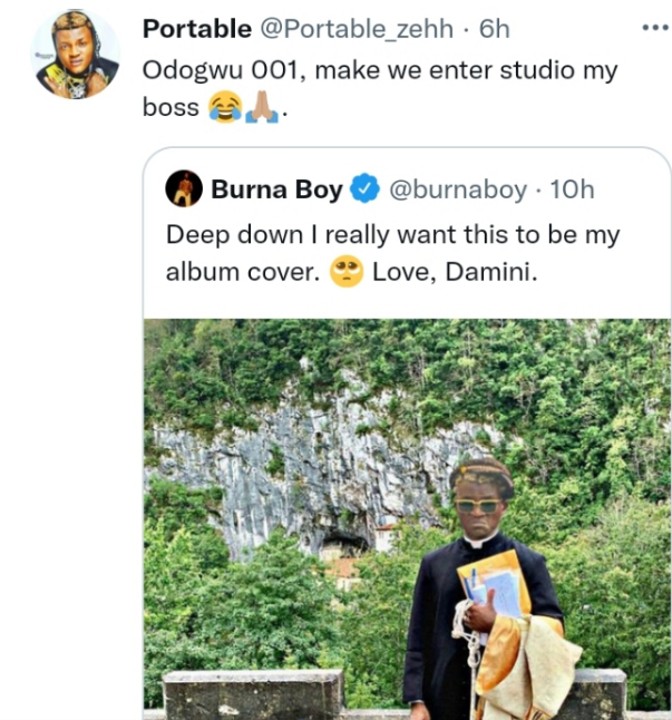Click the "Love, Damini." text
The width and height of the screenshot is (672, 720).
click(455, 272)
